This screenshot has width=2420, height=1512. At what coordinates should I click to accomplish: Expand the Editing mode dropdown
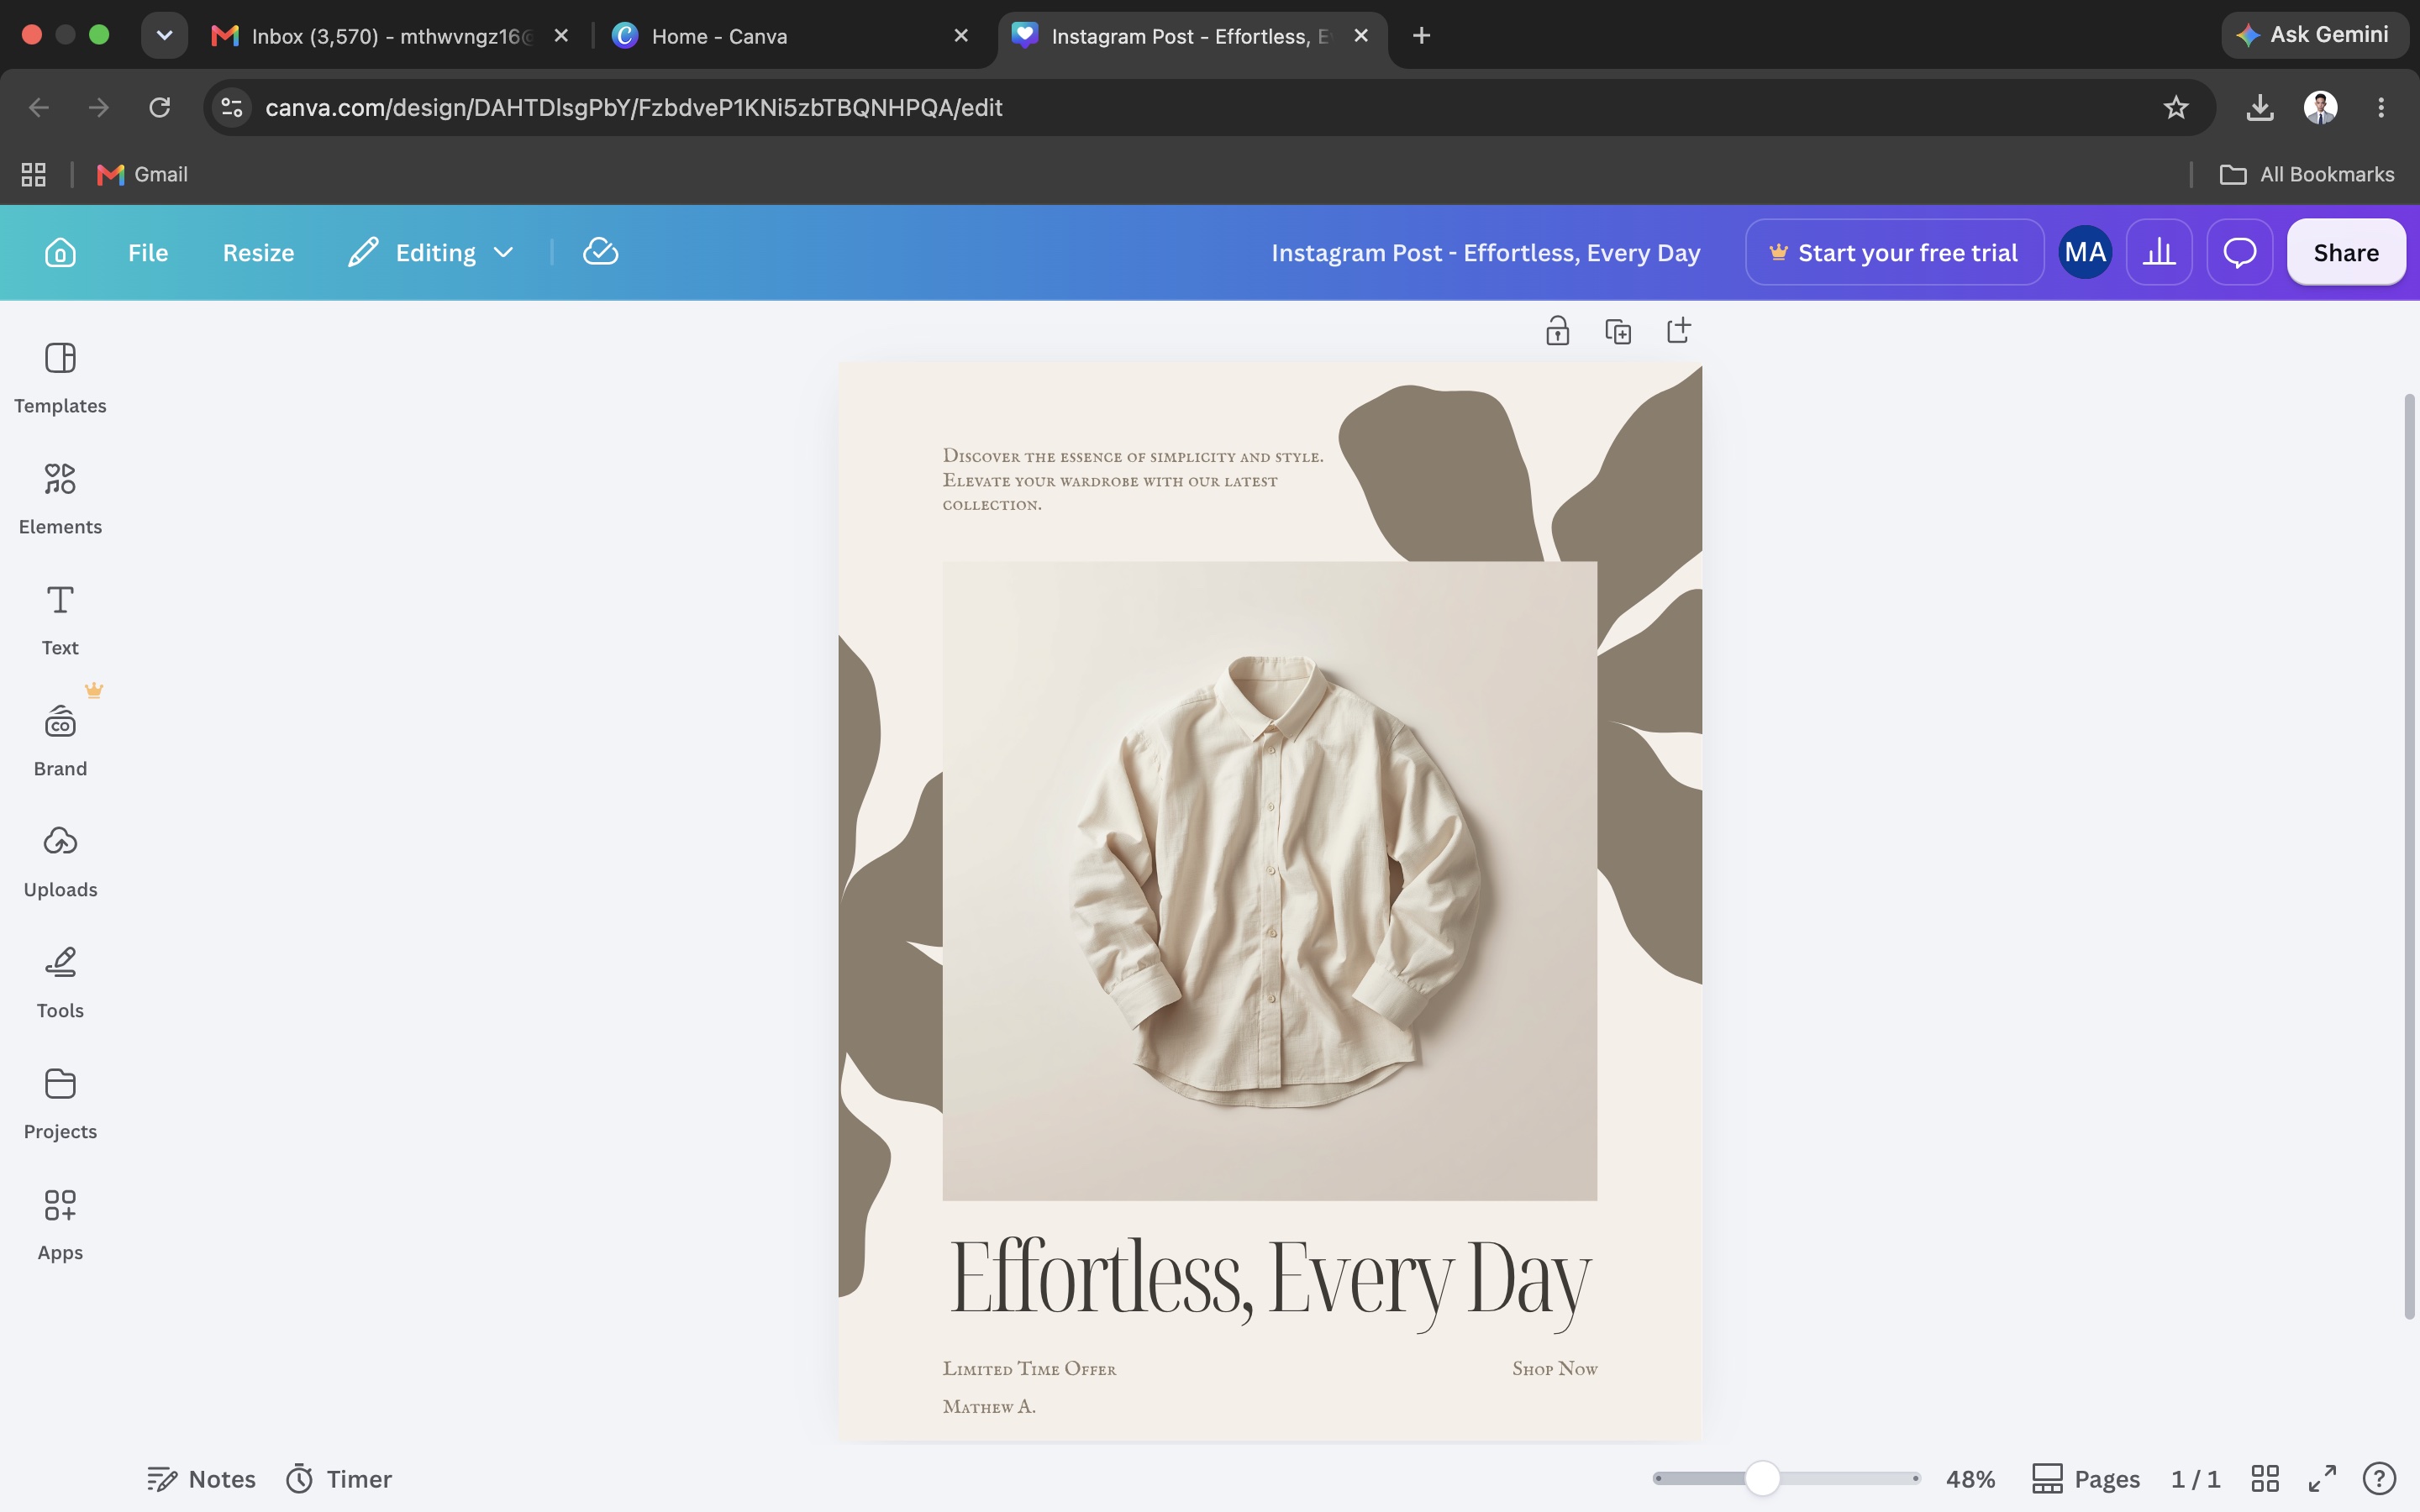431,252
